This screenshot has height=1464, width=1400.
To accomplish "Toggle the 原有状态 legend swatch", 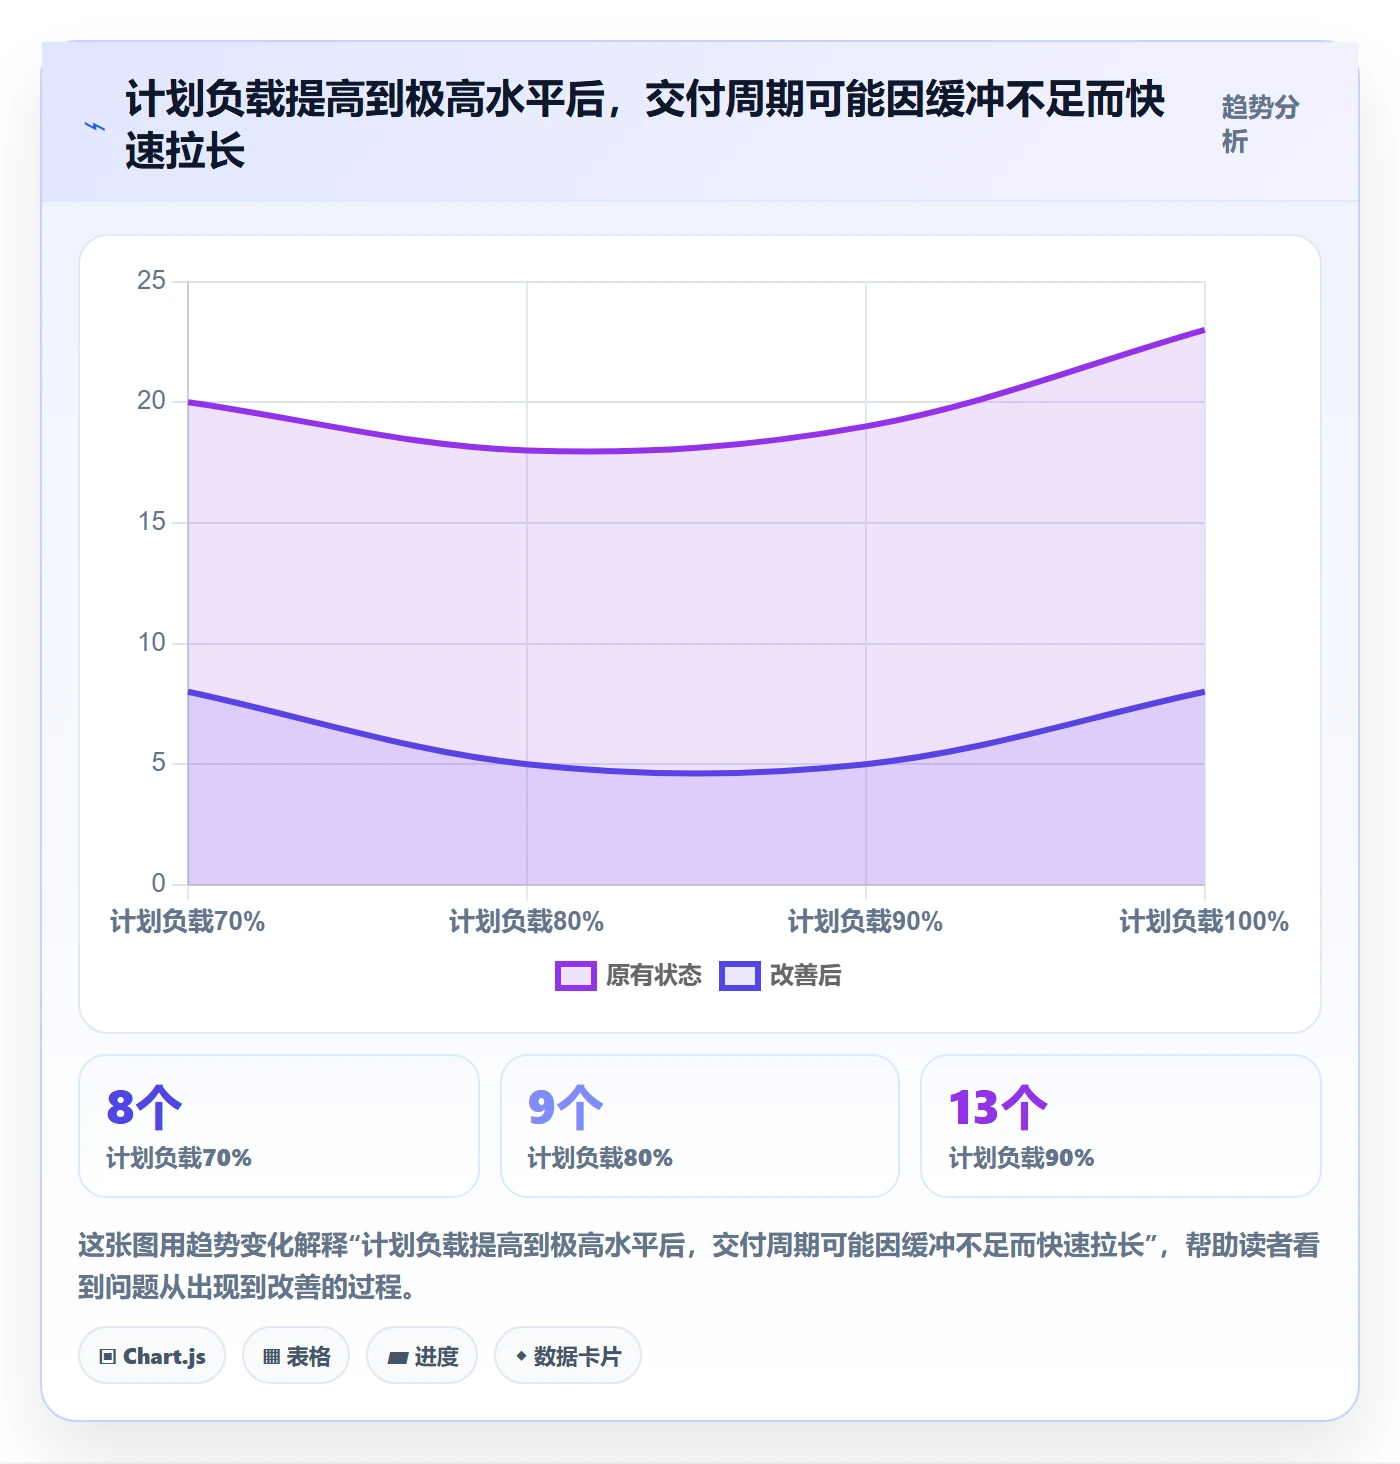I will [575, 976].
